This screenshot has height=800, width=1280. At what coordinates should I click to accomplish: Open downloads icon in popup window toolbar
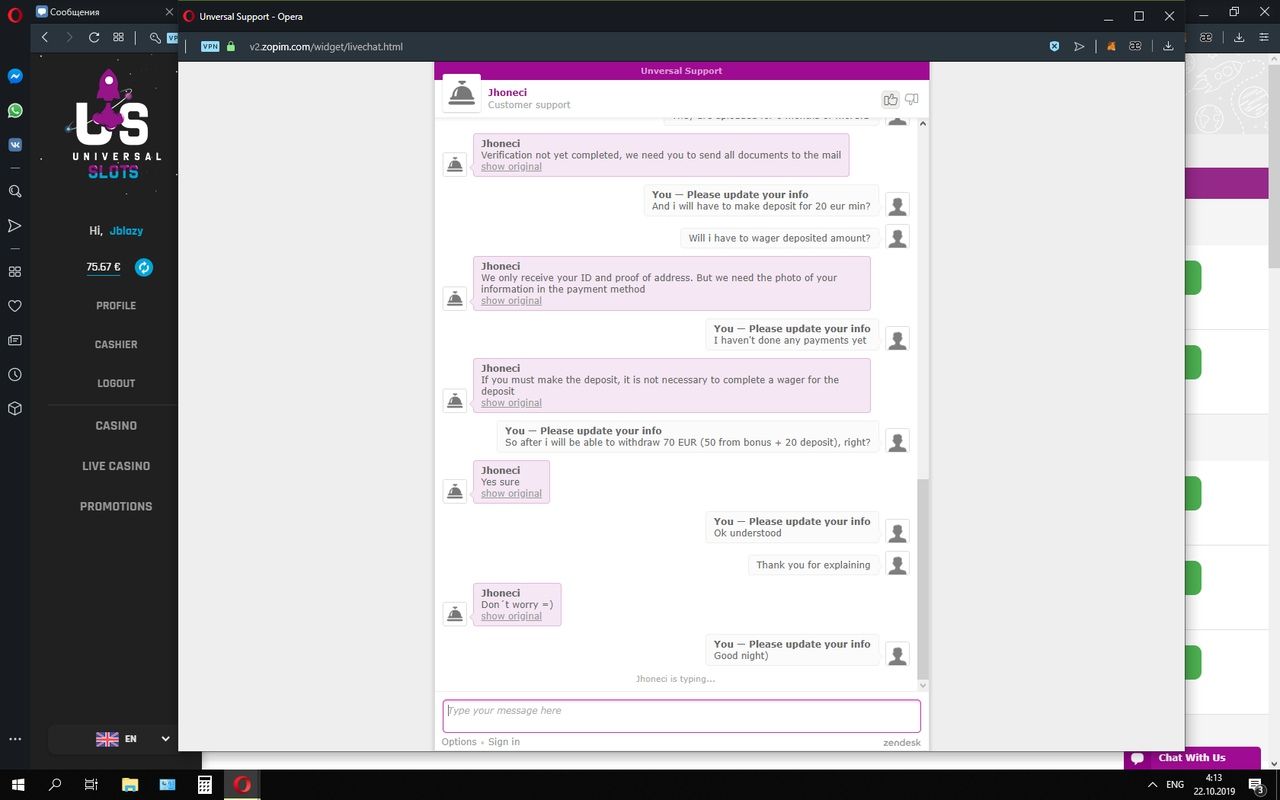pyautogui.click(x=1168, y=46)
